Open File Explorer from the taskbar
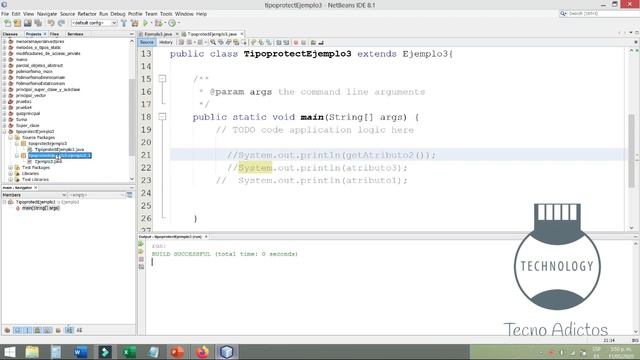640x360 pixels. coord(32,352)
